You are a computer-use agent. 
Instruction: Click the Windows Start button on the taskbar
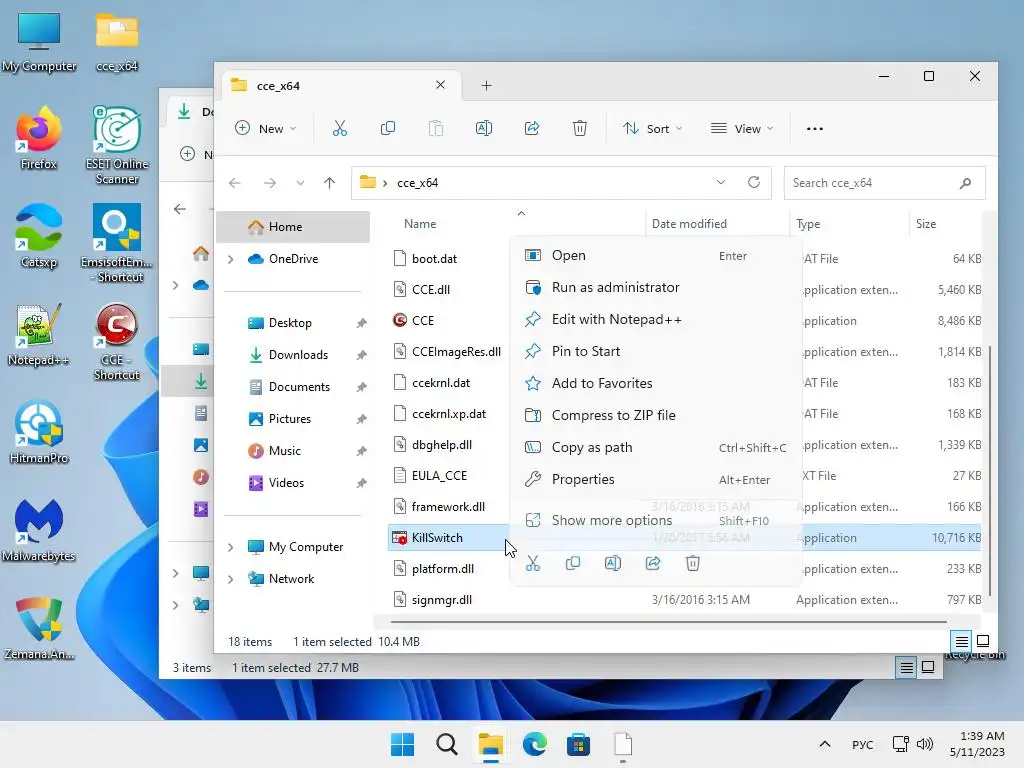click(402, 744)
